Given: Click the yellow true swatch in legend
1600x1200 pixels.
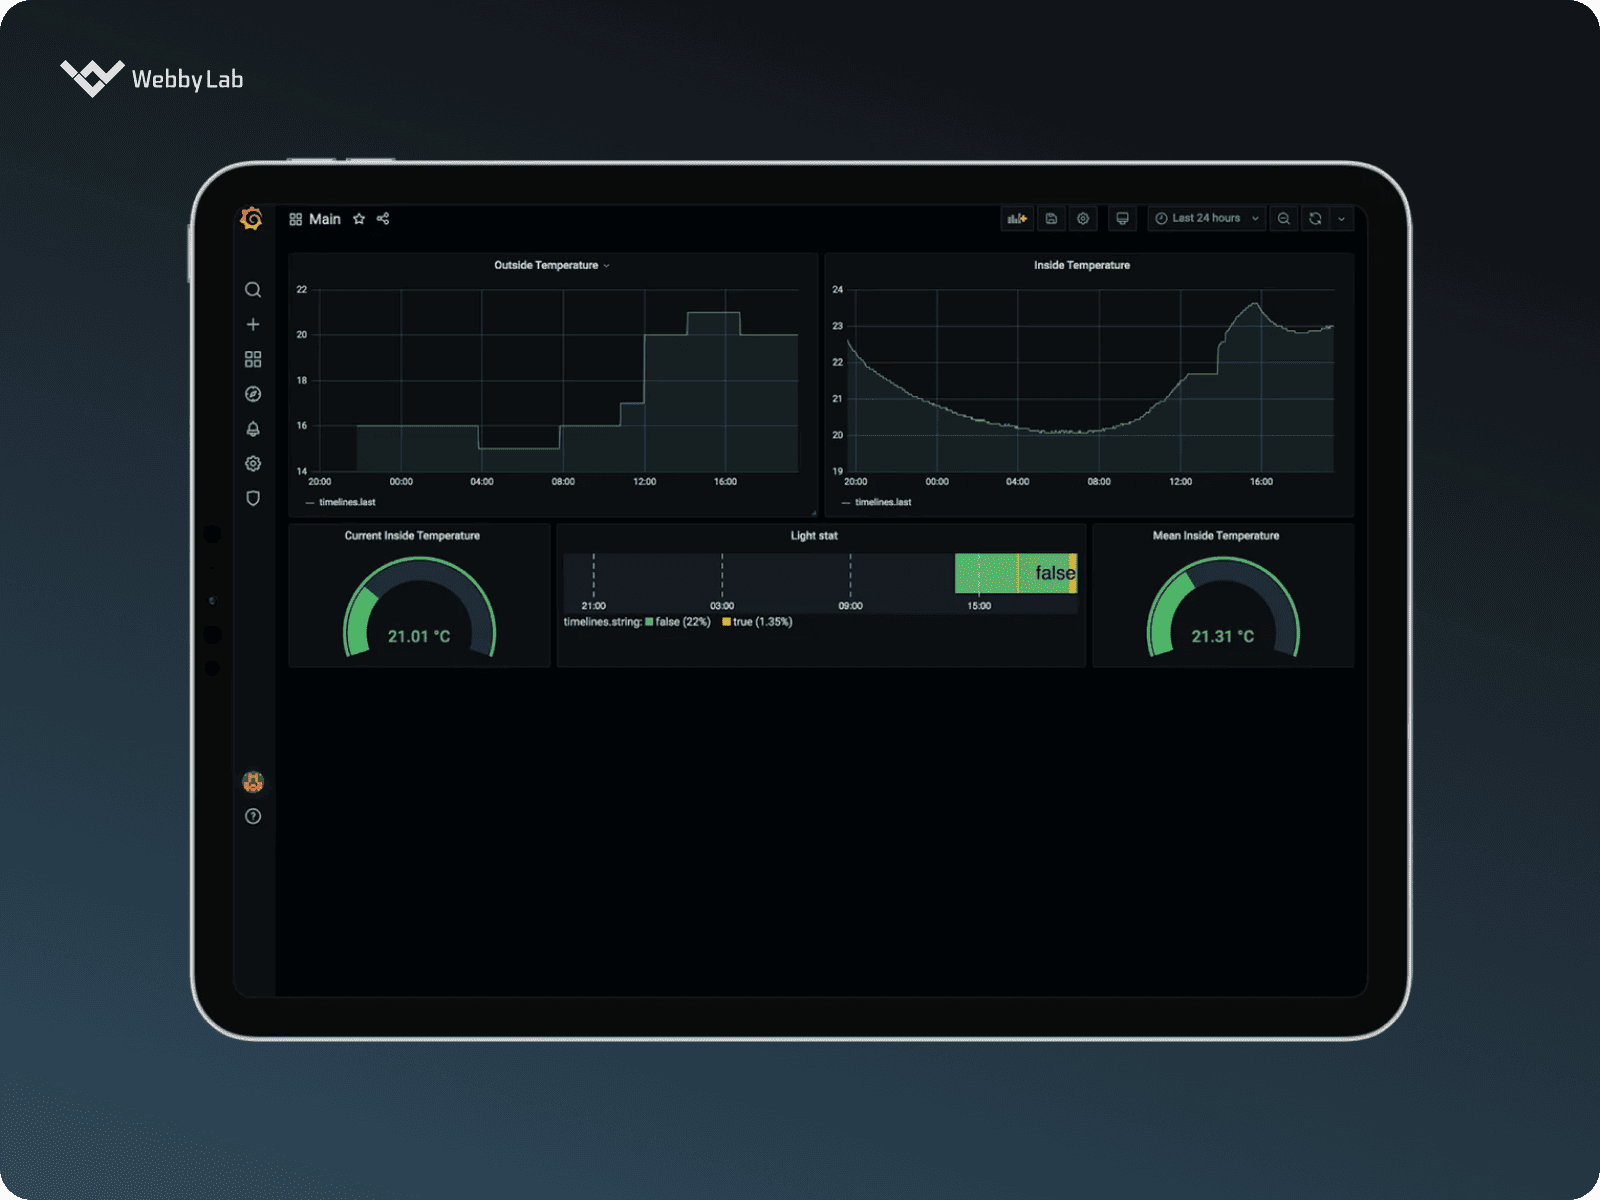Looking at the screenshot, I should [727, 622].
